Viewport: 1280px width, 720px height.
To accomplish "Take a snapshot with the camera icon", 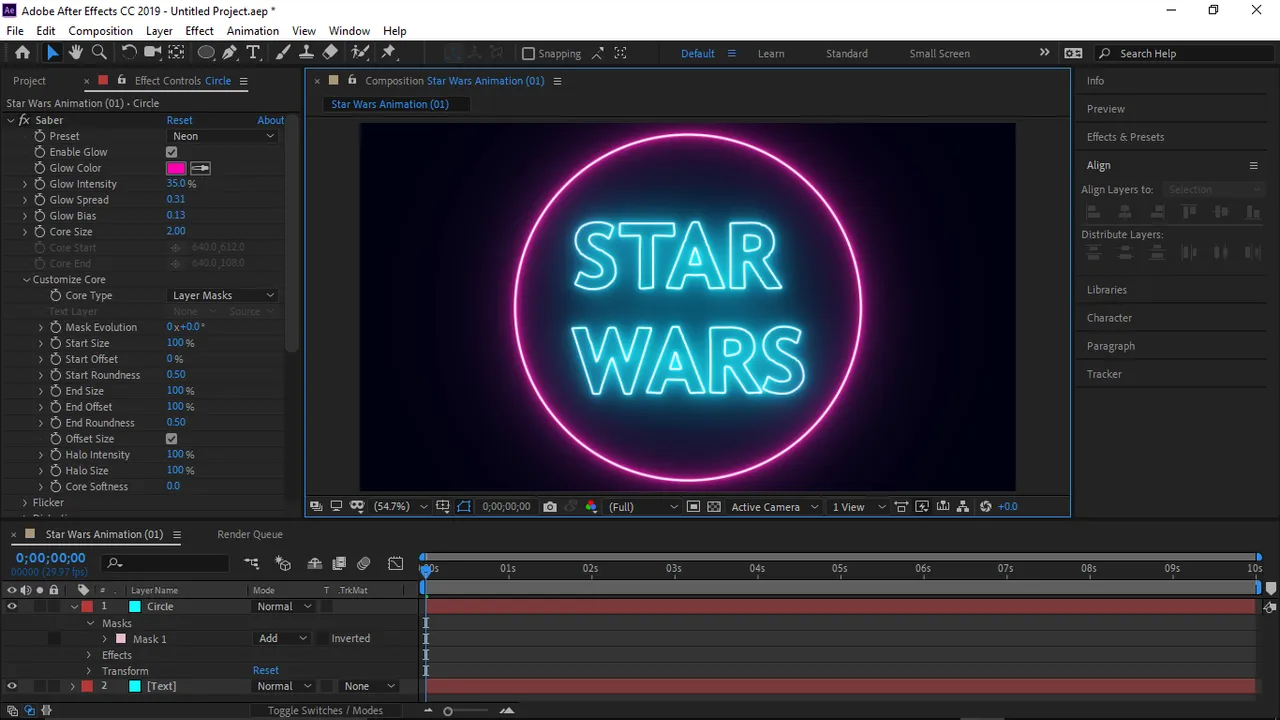I will click(549, 507).
